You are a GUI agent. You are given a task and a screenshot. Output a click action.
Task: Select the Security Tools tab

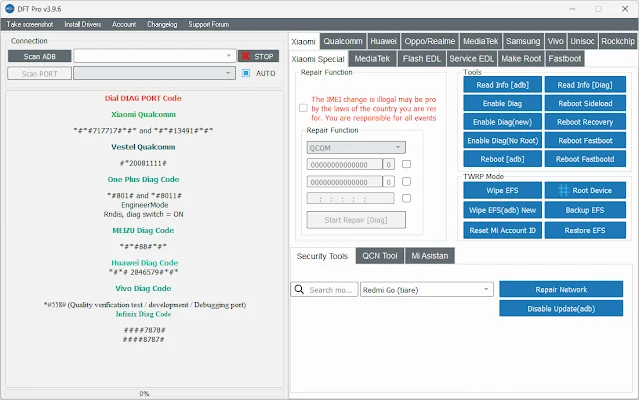point(322,256)
